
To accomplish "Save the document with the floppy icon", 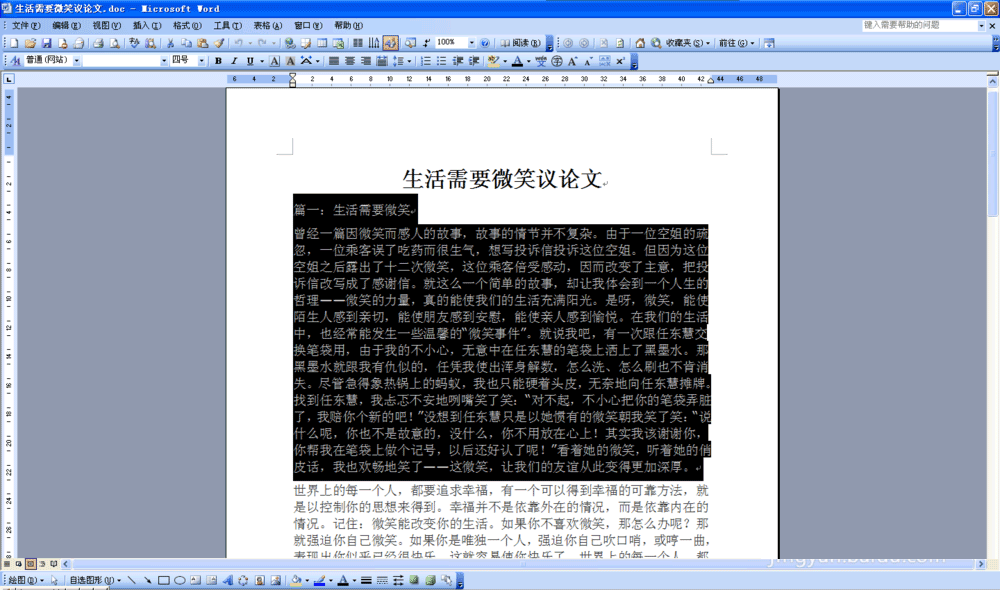I will tap(47, 43).
